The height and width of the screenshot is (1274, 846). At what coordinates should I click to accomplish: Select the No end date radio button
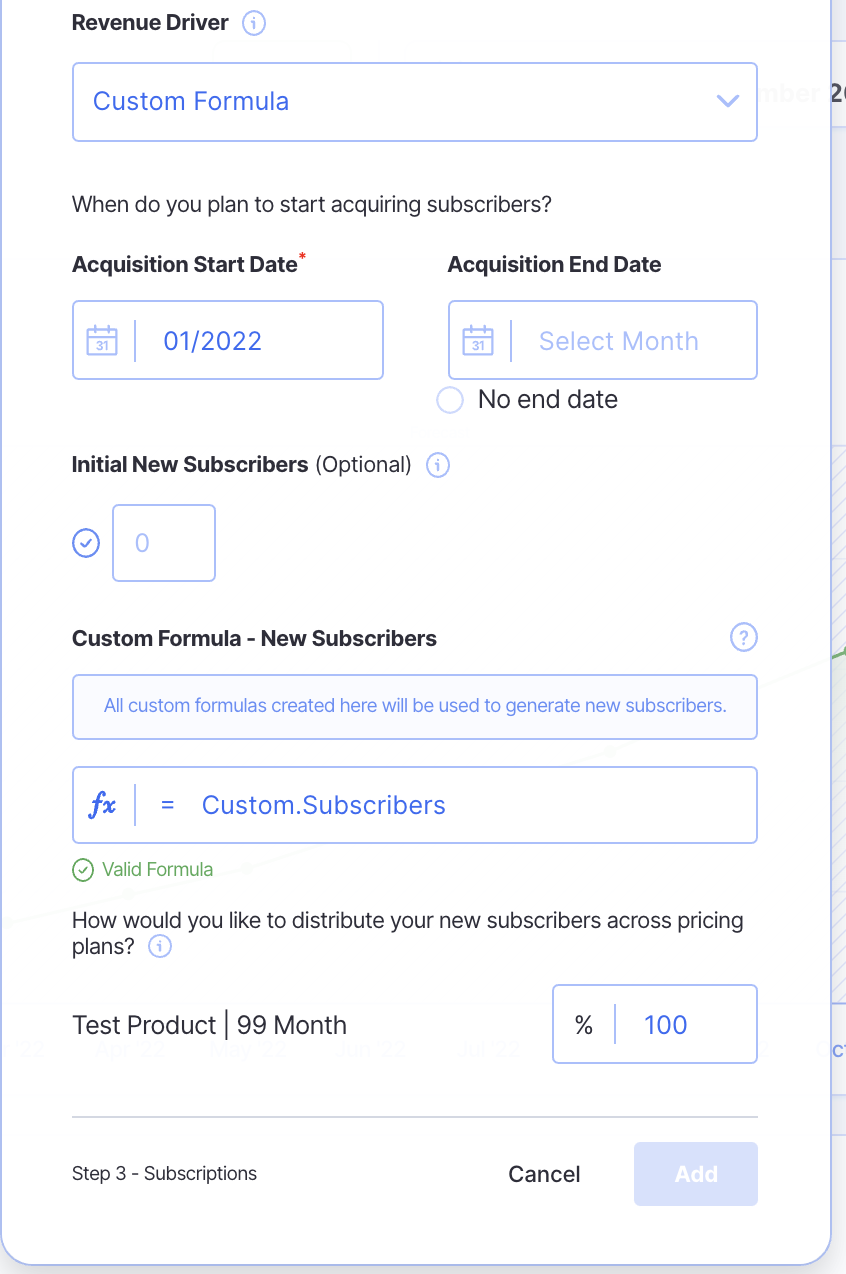pyautogui.click(x=450, y=400)
